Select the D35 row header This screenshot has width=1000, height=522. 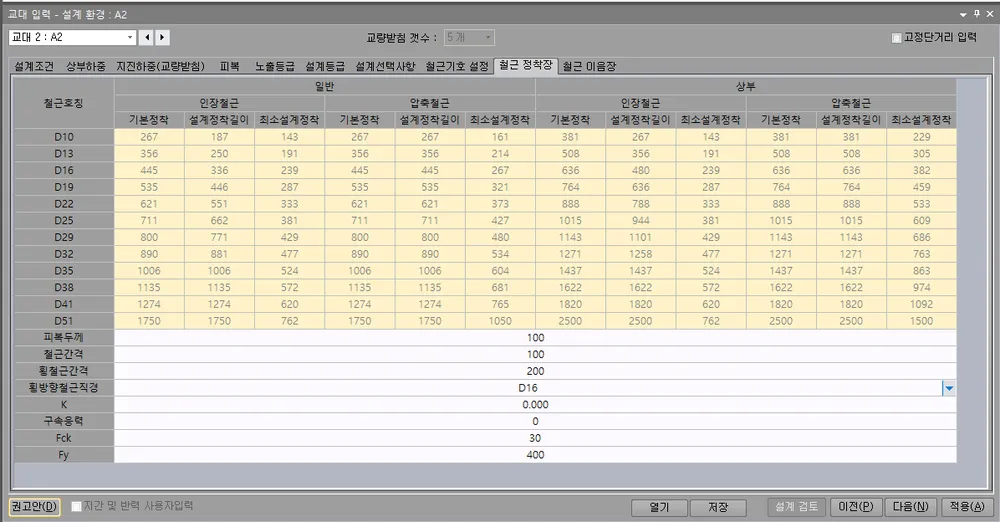click(x=64, y=271)
